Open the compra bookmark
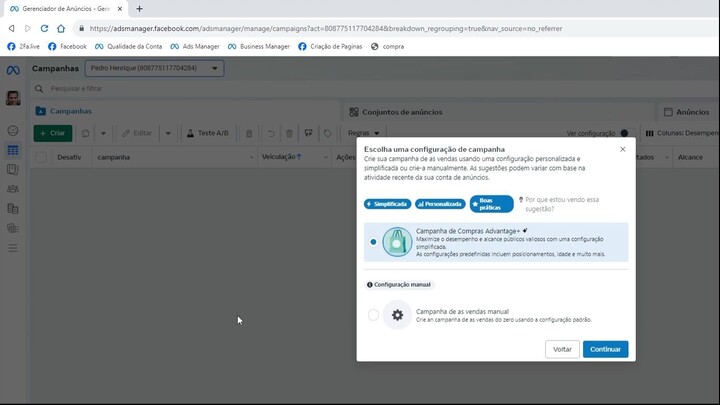 (x=388, y=46)
